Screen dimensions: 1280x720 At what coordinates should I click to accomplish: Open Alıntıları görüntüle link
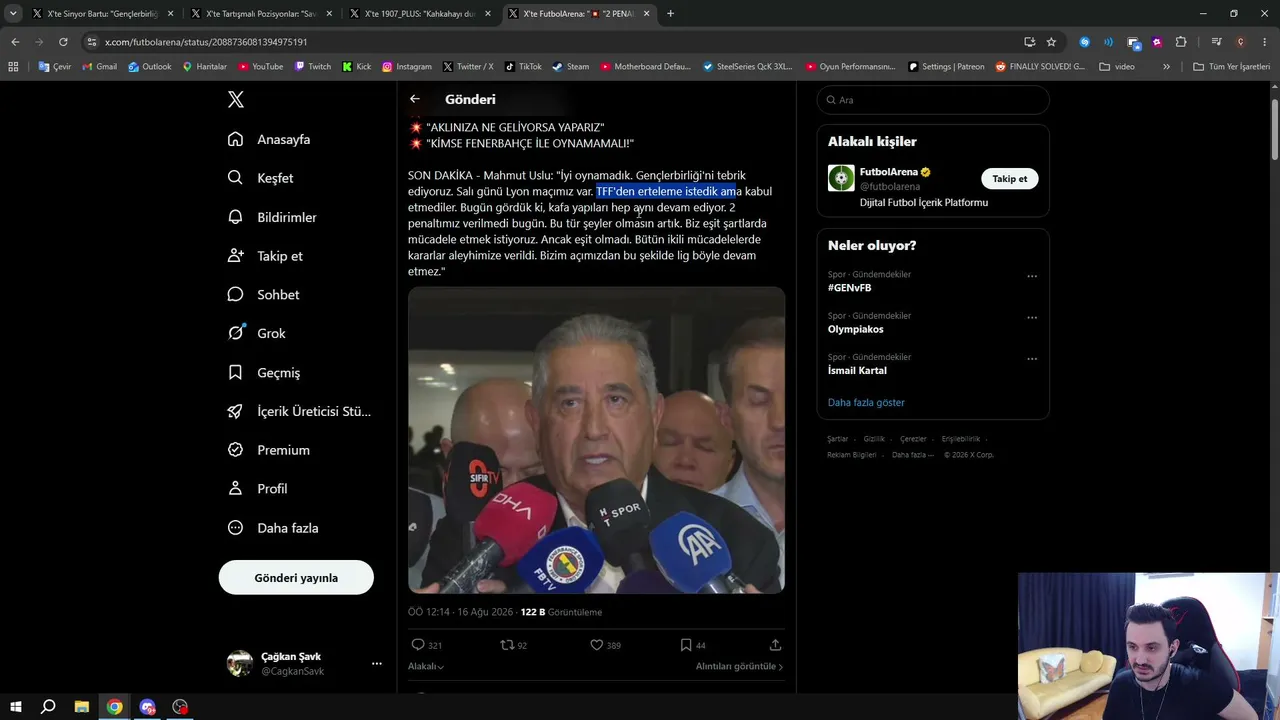coord(739,666)
